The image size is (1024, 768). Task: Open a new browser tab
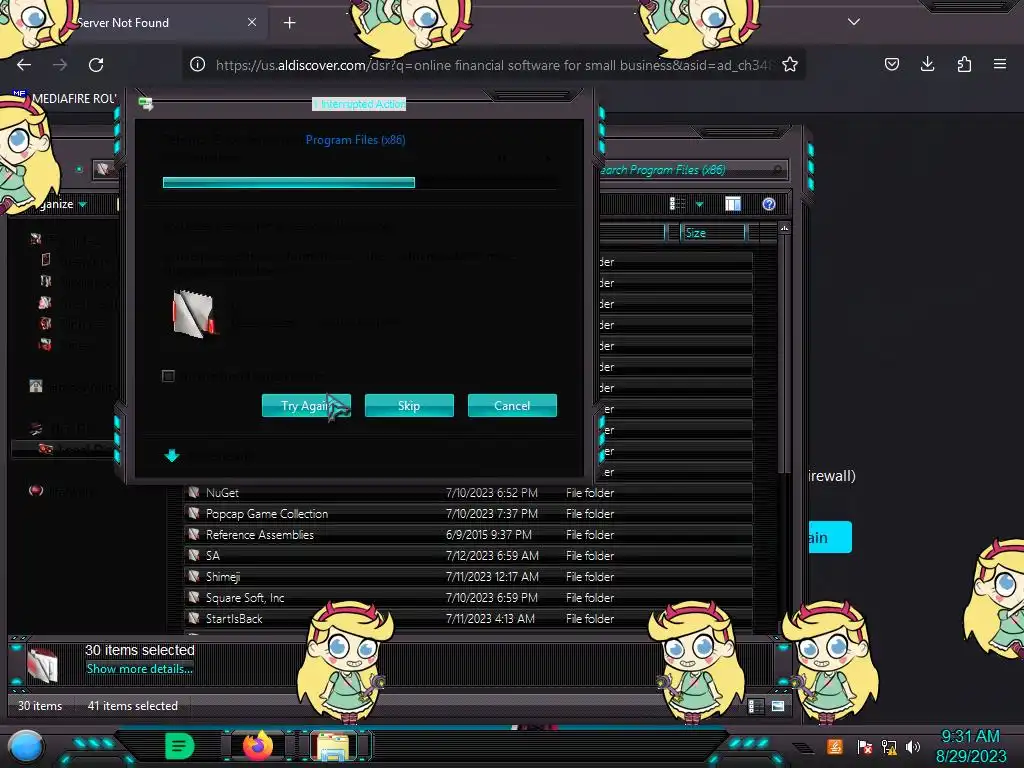(289, 23)
